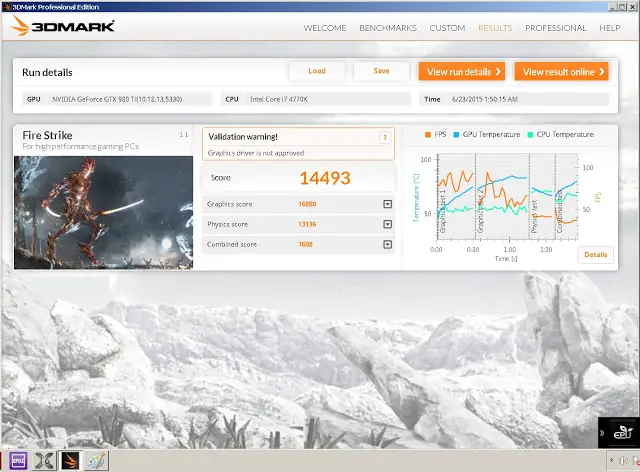The width and height of the screenshot is (640, 472).
Task: Open chart Details button
Action: (x=596, y=255)
